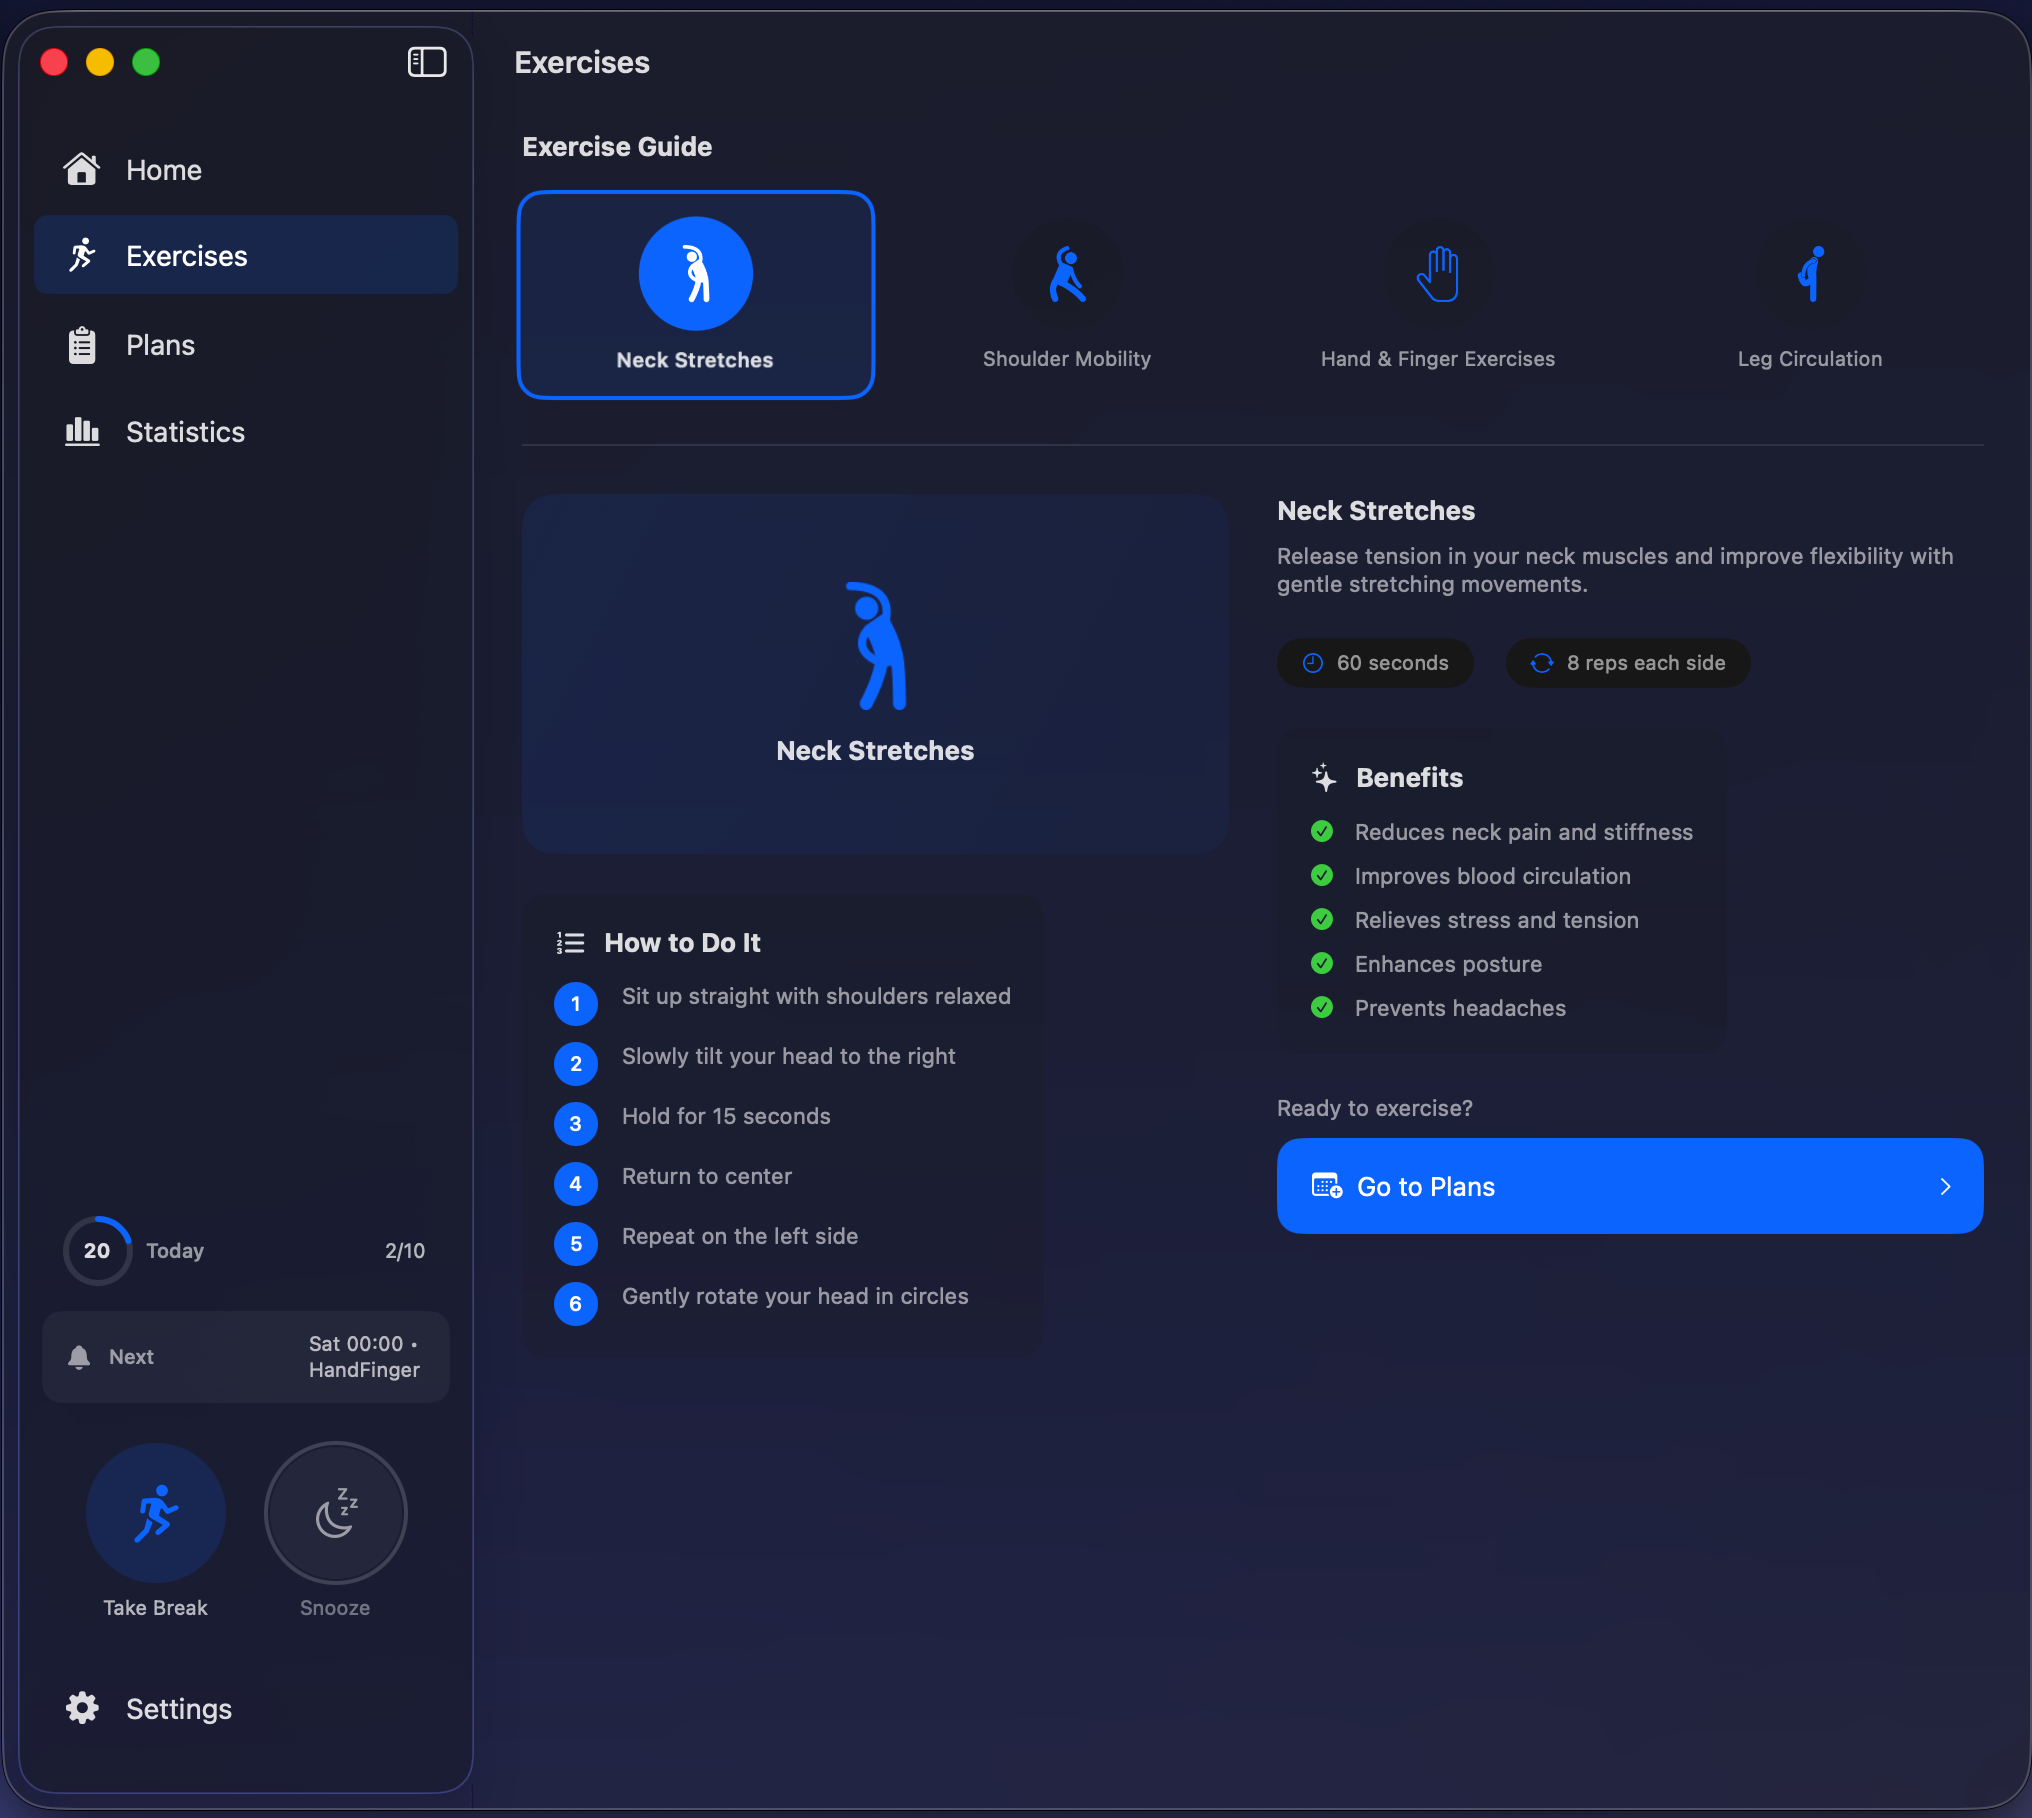Image resolution: width=2032 pixels, height=1818 pixels.
Task: Start a break with Take Break icon
Action: point(156,1512)
